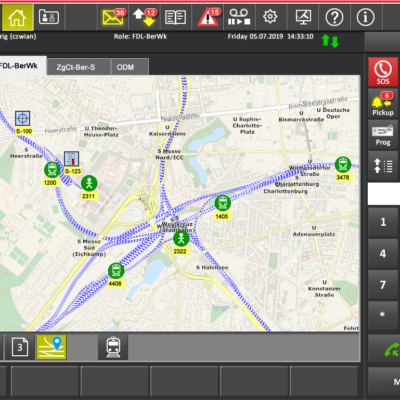
Task: Click the dial number input field
Action: point(384,194)
